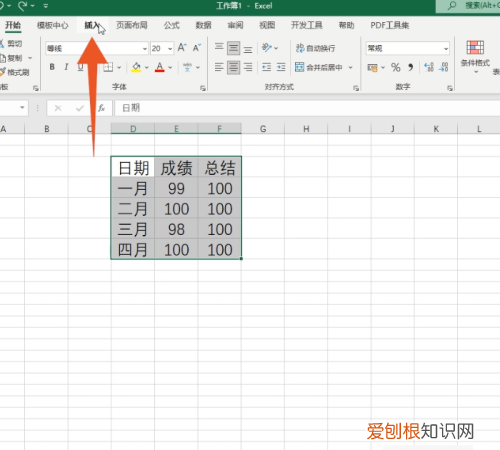Decrease decimal places

tap(443, 67)
